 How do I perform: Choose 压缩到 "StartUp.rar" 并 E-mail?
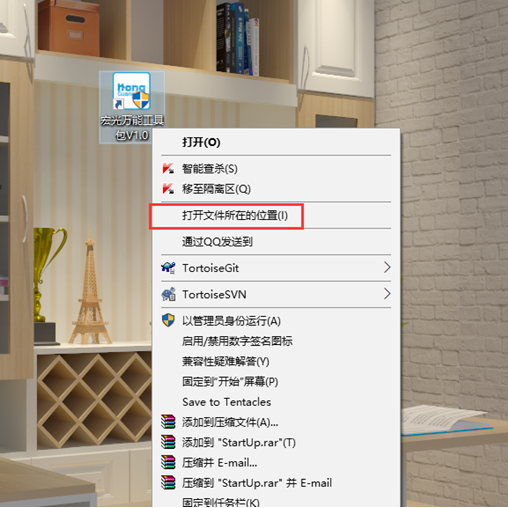click(276, 483)
